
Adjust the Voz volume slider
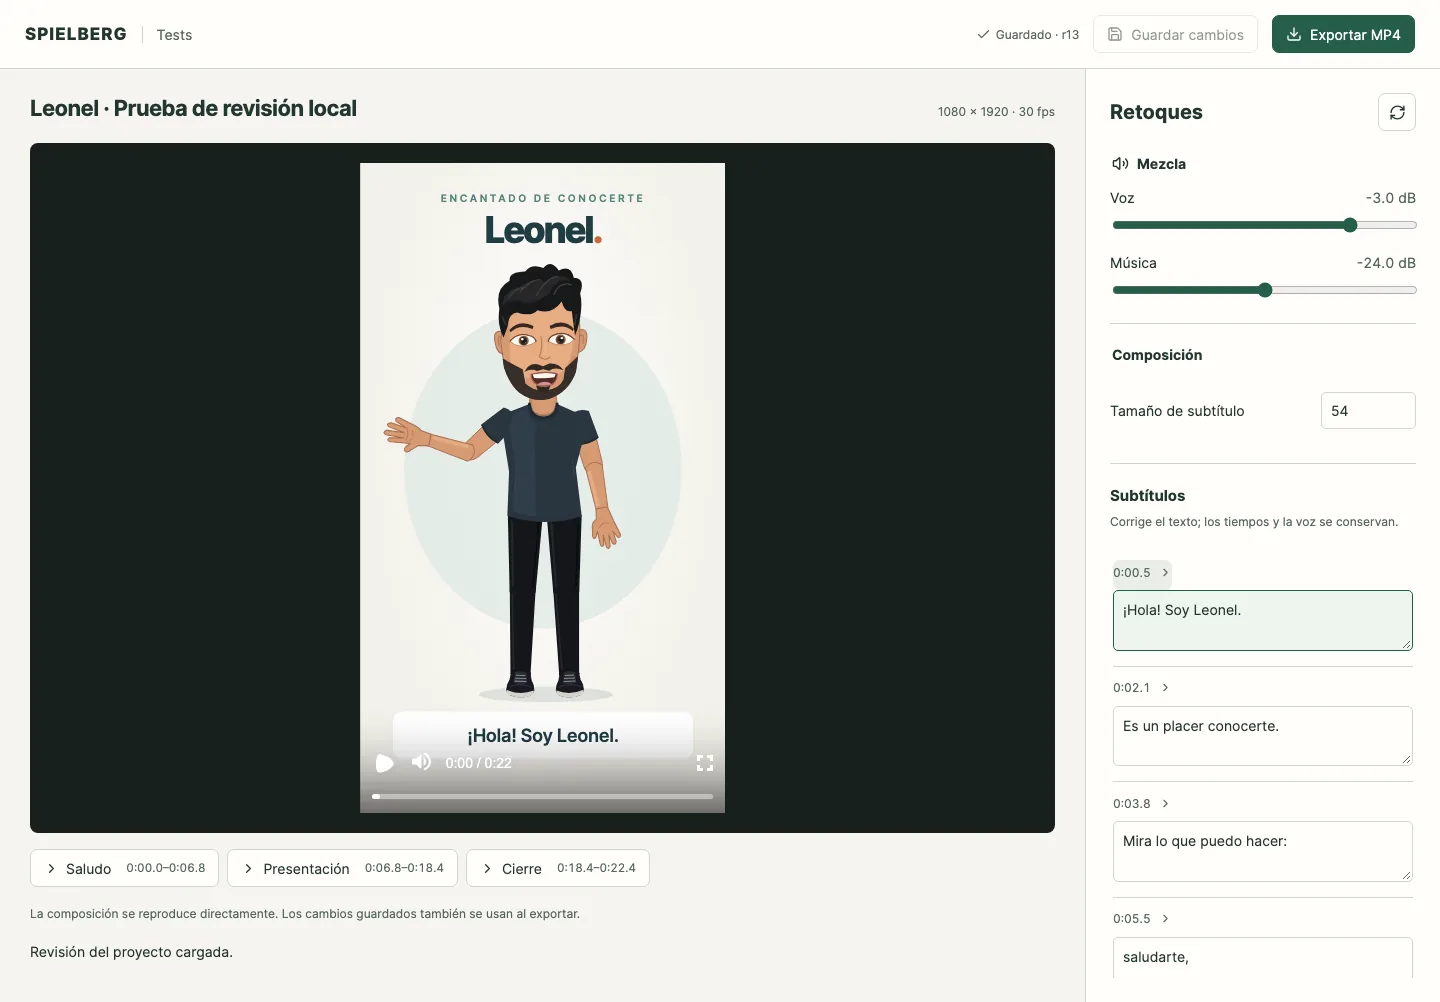tap(1264, 225)
